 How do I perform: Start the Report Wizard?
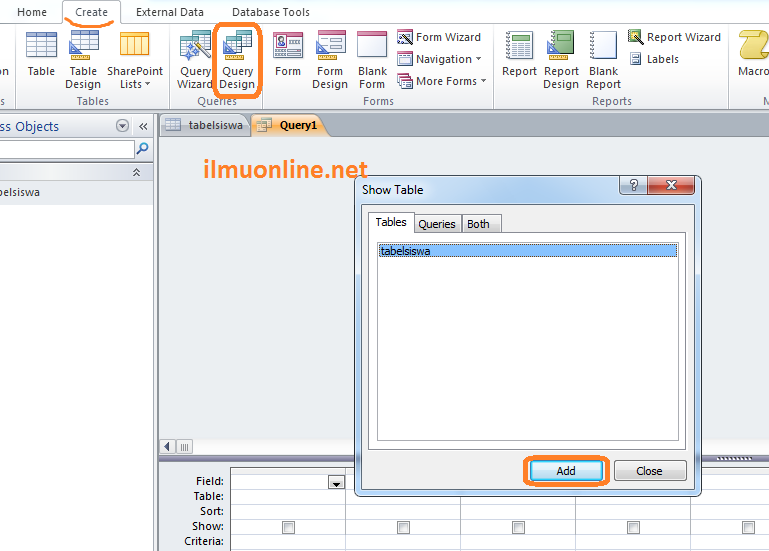[x=674, y=37]
